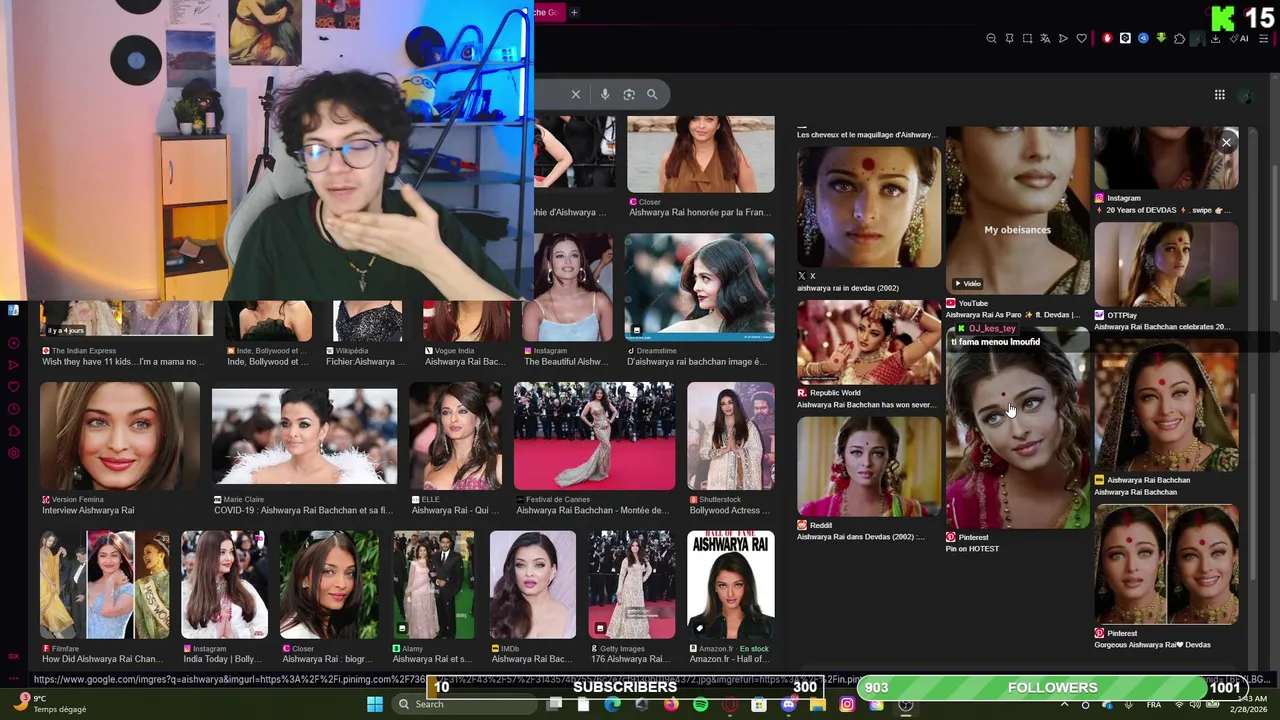Open the red ad-blocker hand extension
Viewport: 1280px width, 720px height.
pos(1107,39)
